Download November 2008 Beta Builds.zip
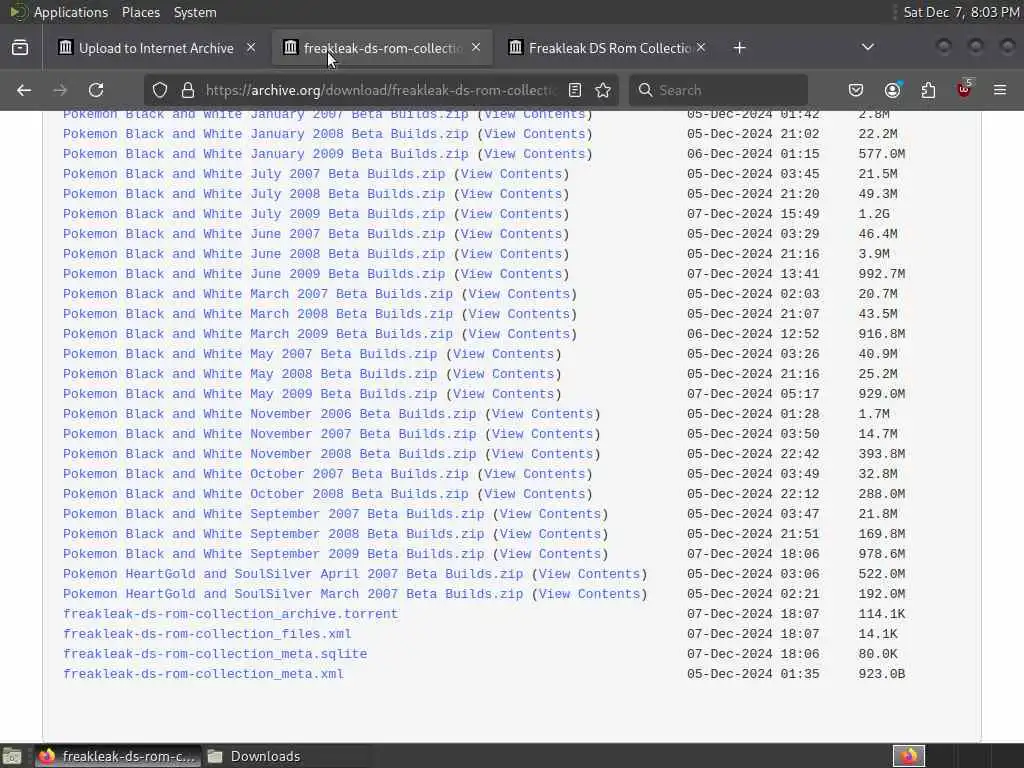 [x=269, y=454]
